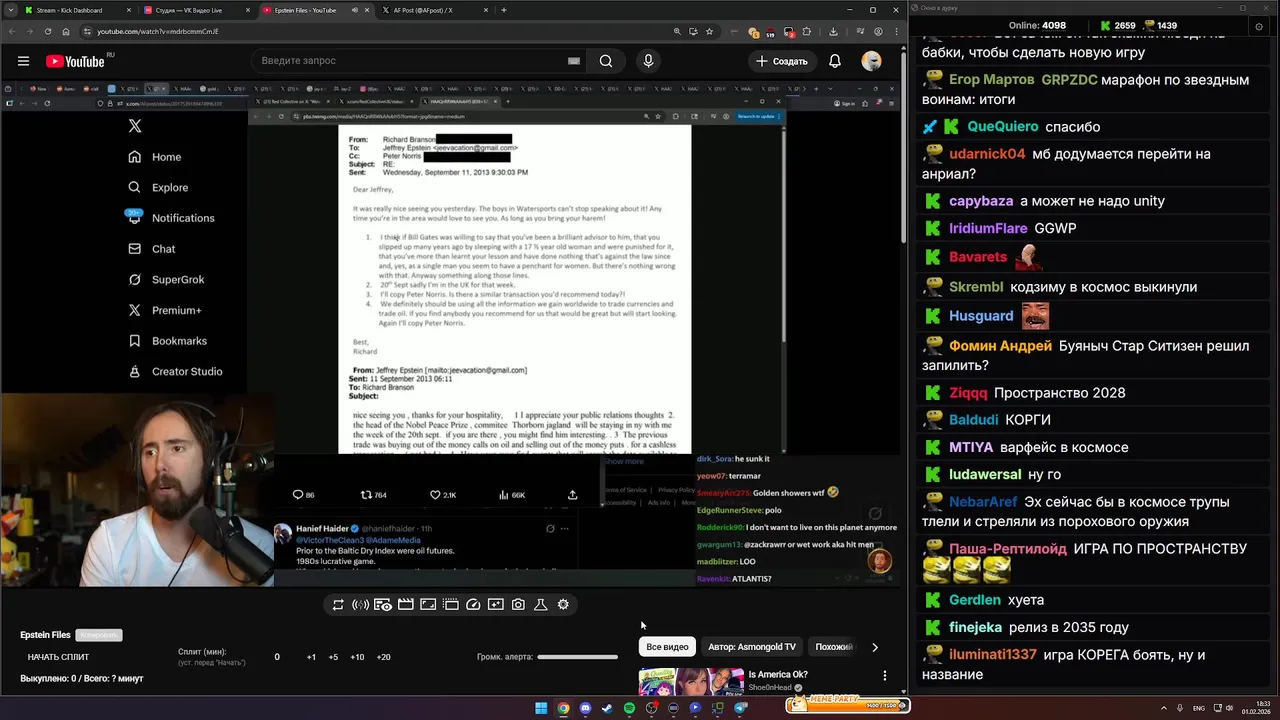Add +1 minute to split
The image size is (1280, 720).
pos(311,657)
